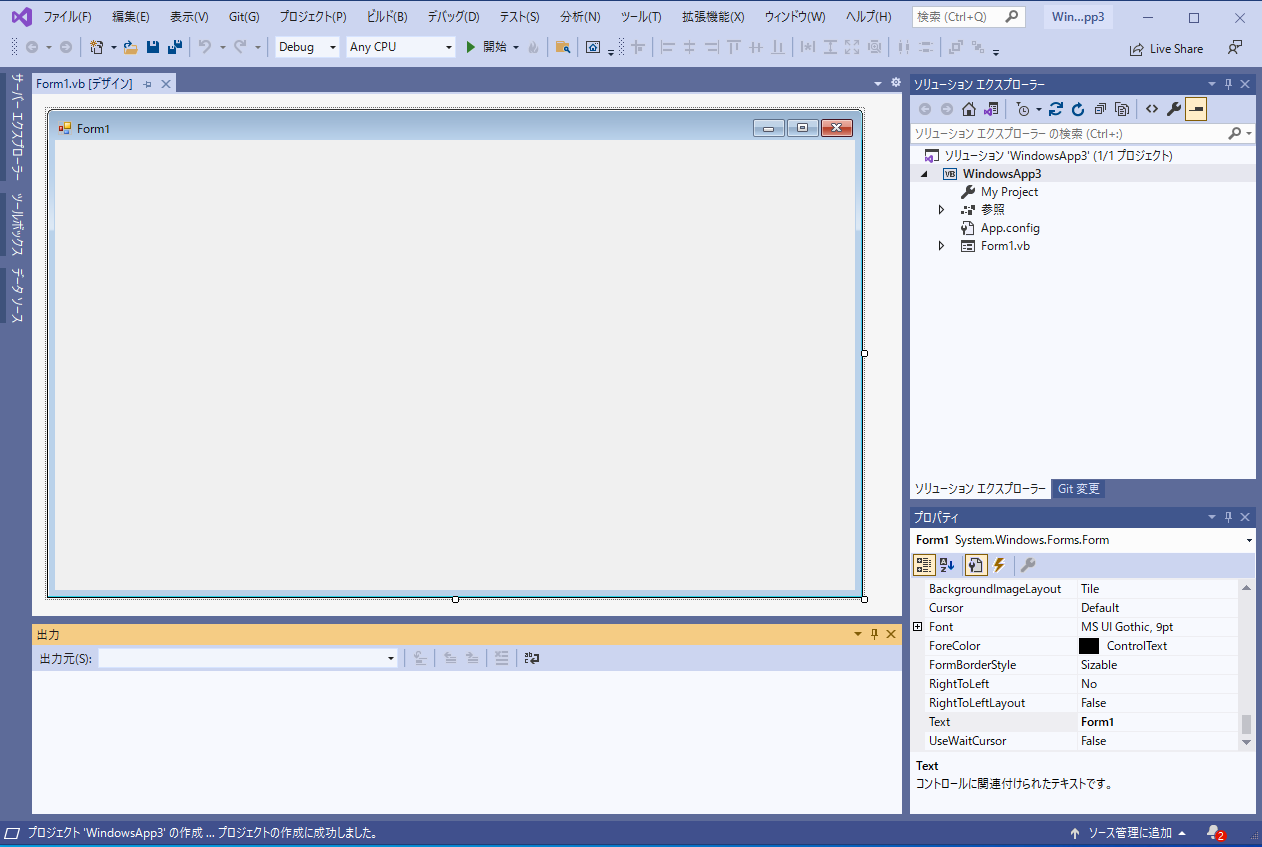Toggle Categorized view in Properties panel
The width and height of the screenshot is (1262, 847).
(924, 565)
